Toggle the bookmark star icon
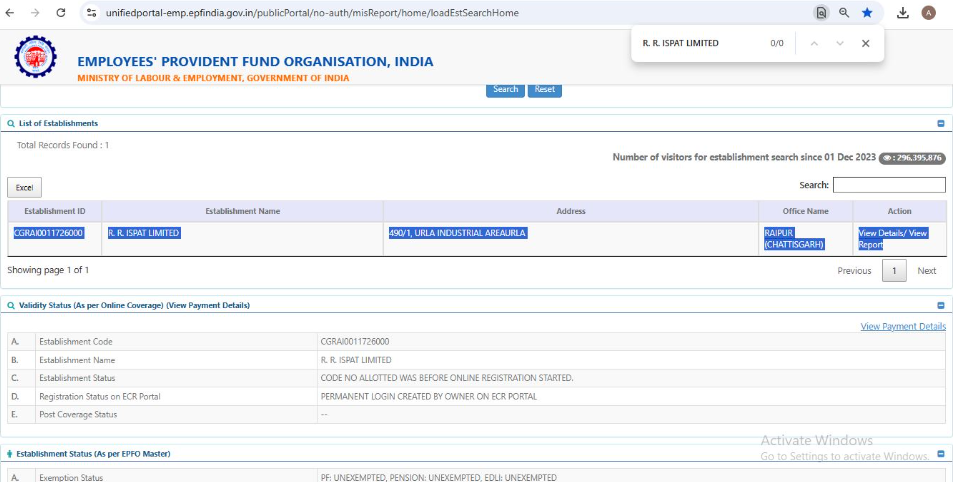The image size is (953, 482). click(x=867, y=12)
